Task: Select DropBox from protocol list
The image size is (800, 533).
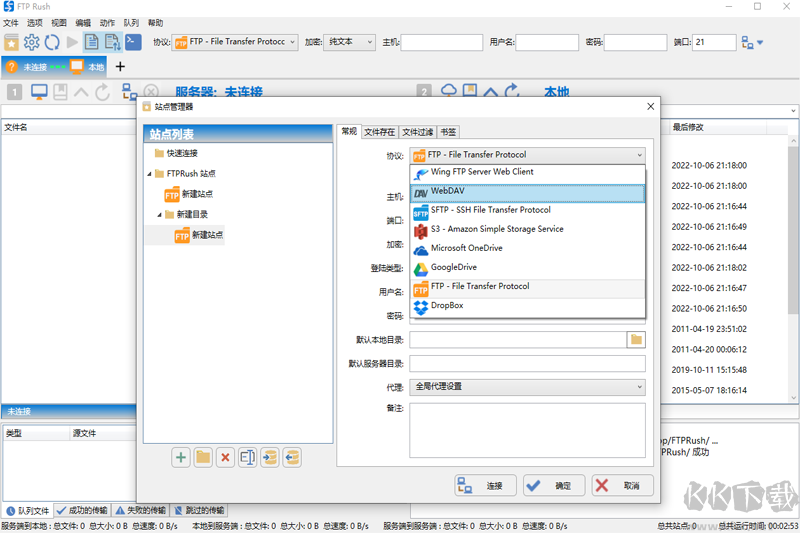Action: pos(528,307)
